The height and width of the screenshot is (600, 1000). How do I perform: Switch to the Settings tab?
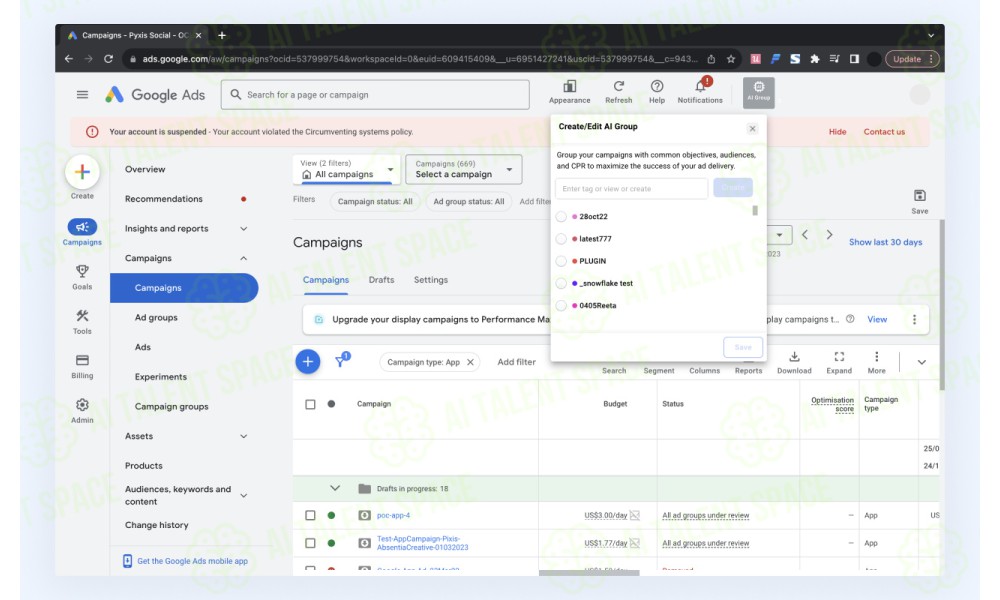430,280
